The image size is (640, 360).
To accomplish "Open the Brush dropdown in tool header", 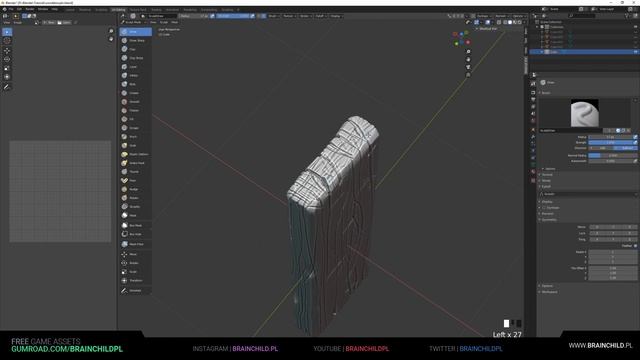I will point(273,16).
